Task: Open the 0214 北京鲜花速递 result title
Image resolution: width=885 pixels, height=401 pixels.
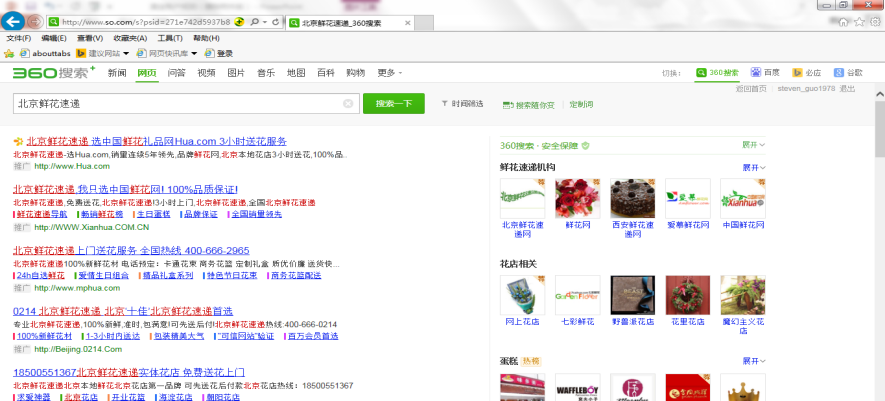Action: [x=122, y=311]
